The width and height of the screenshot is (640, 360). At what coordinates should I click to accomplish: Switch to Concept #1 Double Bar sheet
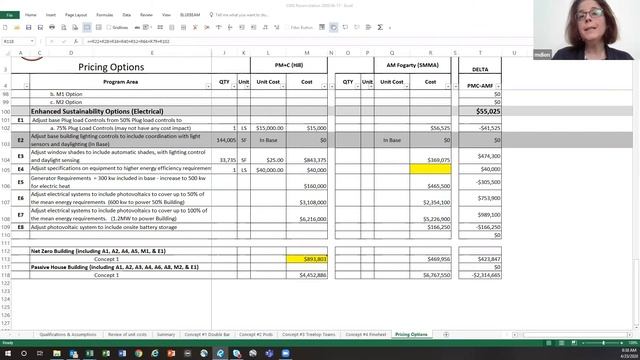click(x=207, y=334)
